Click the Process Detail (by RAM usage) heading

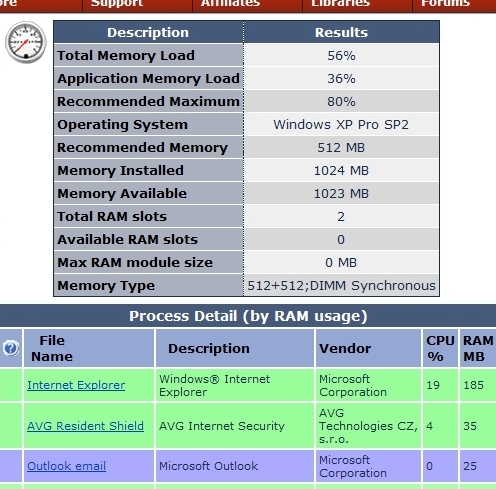pyautogui.click(x=248, y=316)
